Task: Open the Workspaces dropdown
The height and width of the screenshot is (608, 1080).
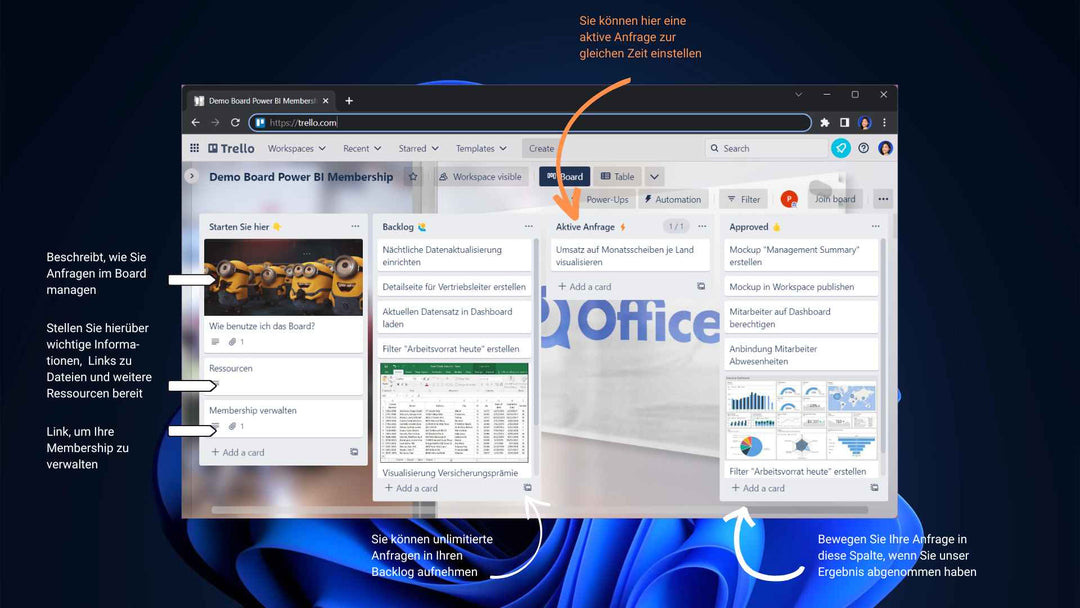Action: [296, 148]
